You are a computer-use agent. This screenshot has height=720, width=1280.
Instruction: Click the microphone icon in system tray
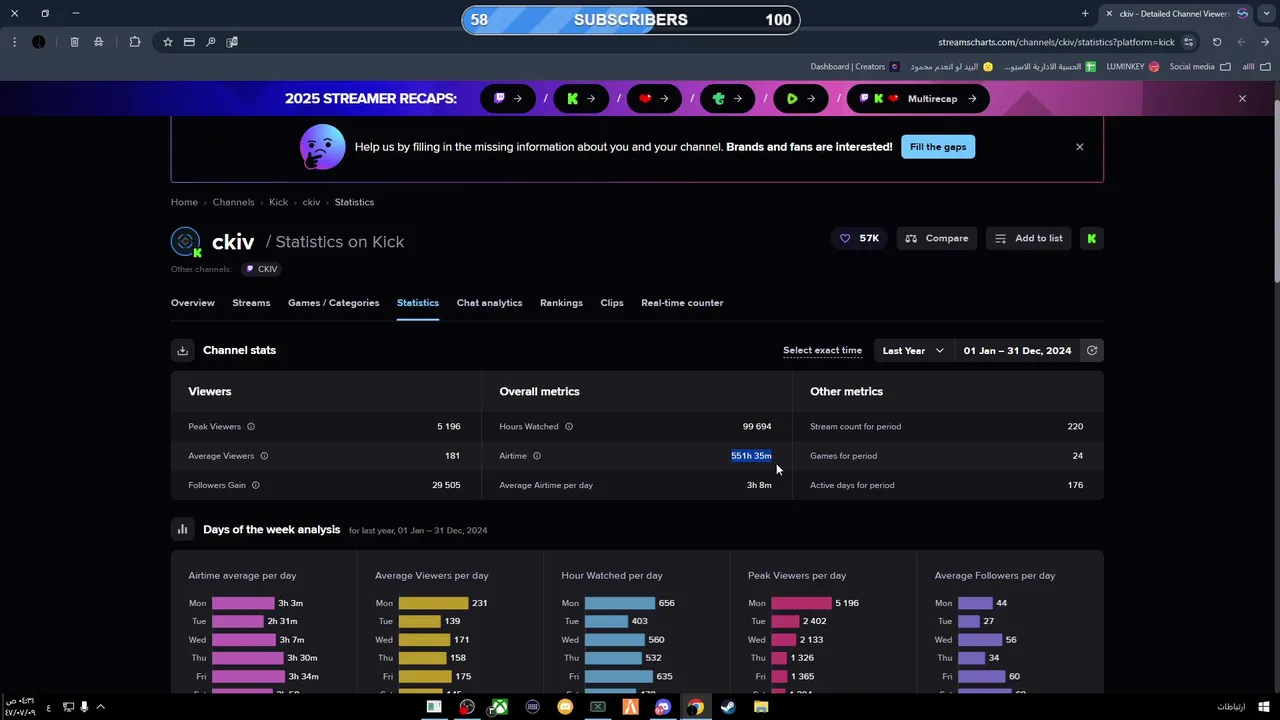[84, 707]
